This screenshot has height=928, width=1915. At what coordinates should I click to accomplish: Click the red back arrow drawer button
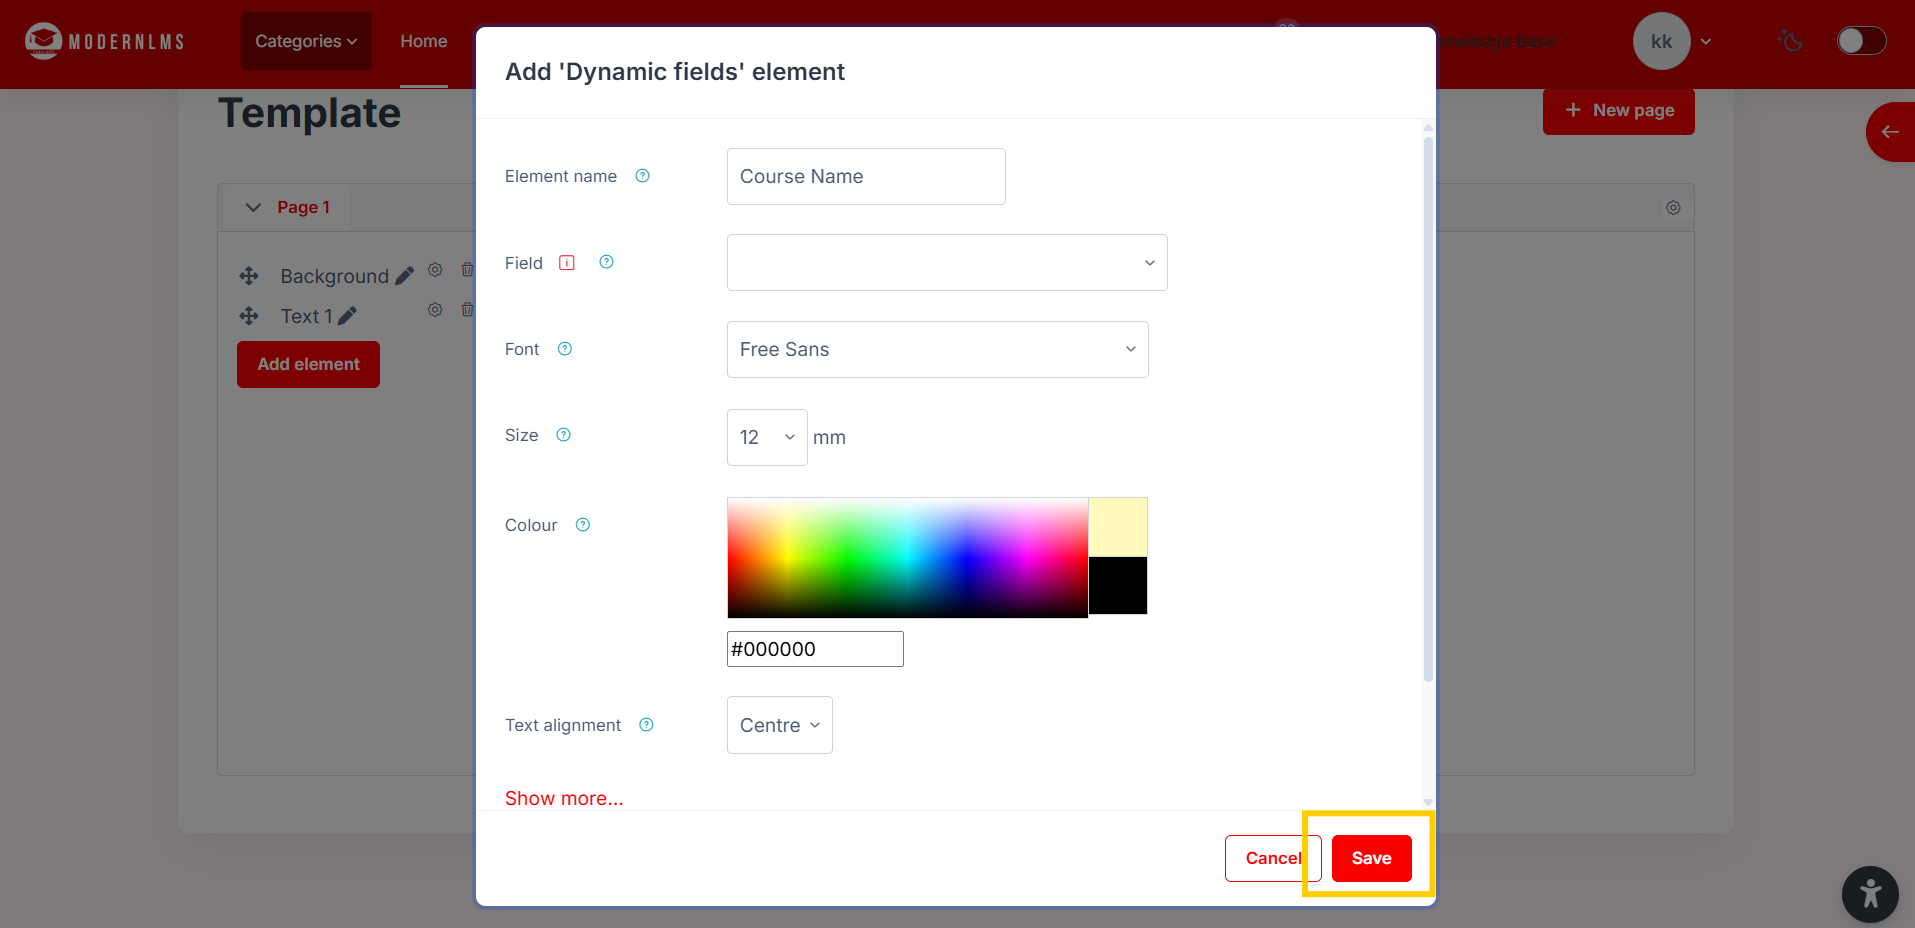tap(1890, 132)
